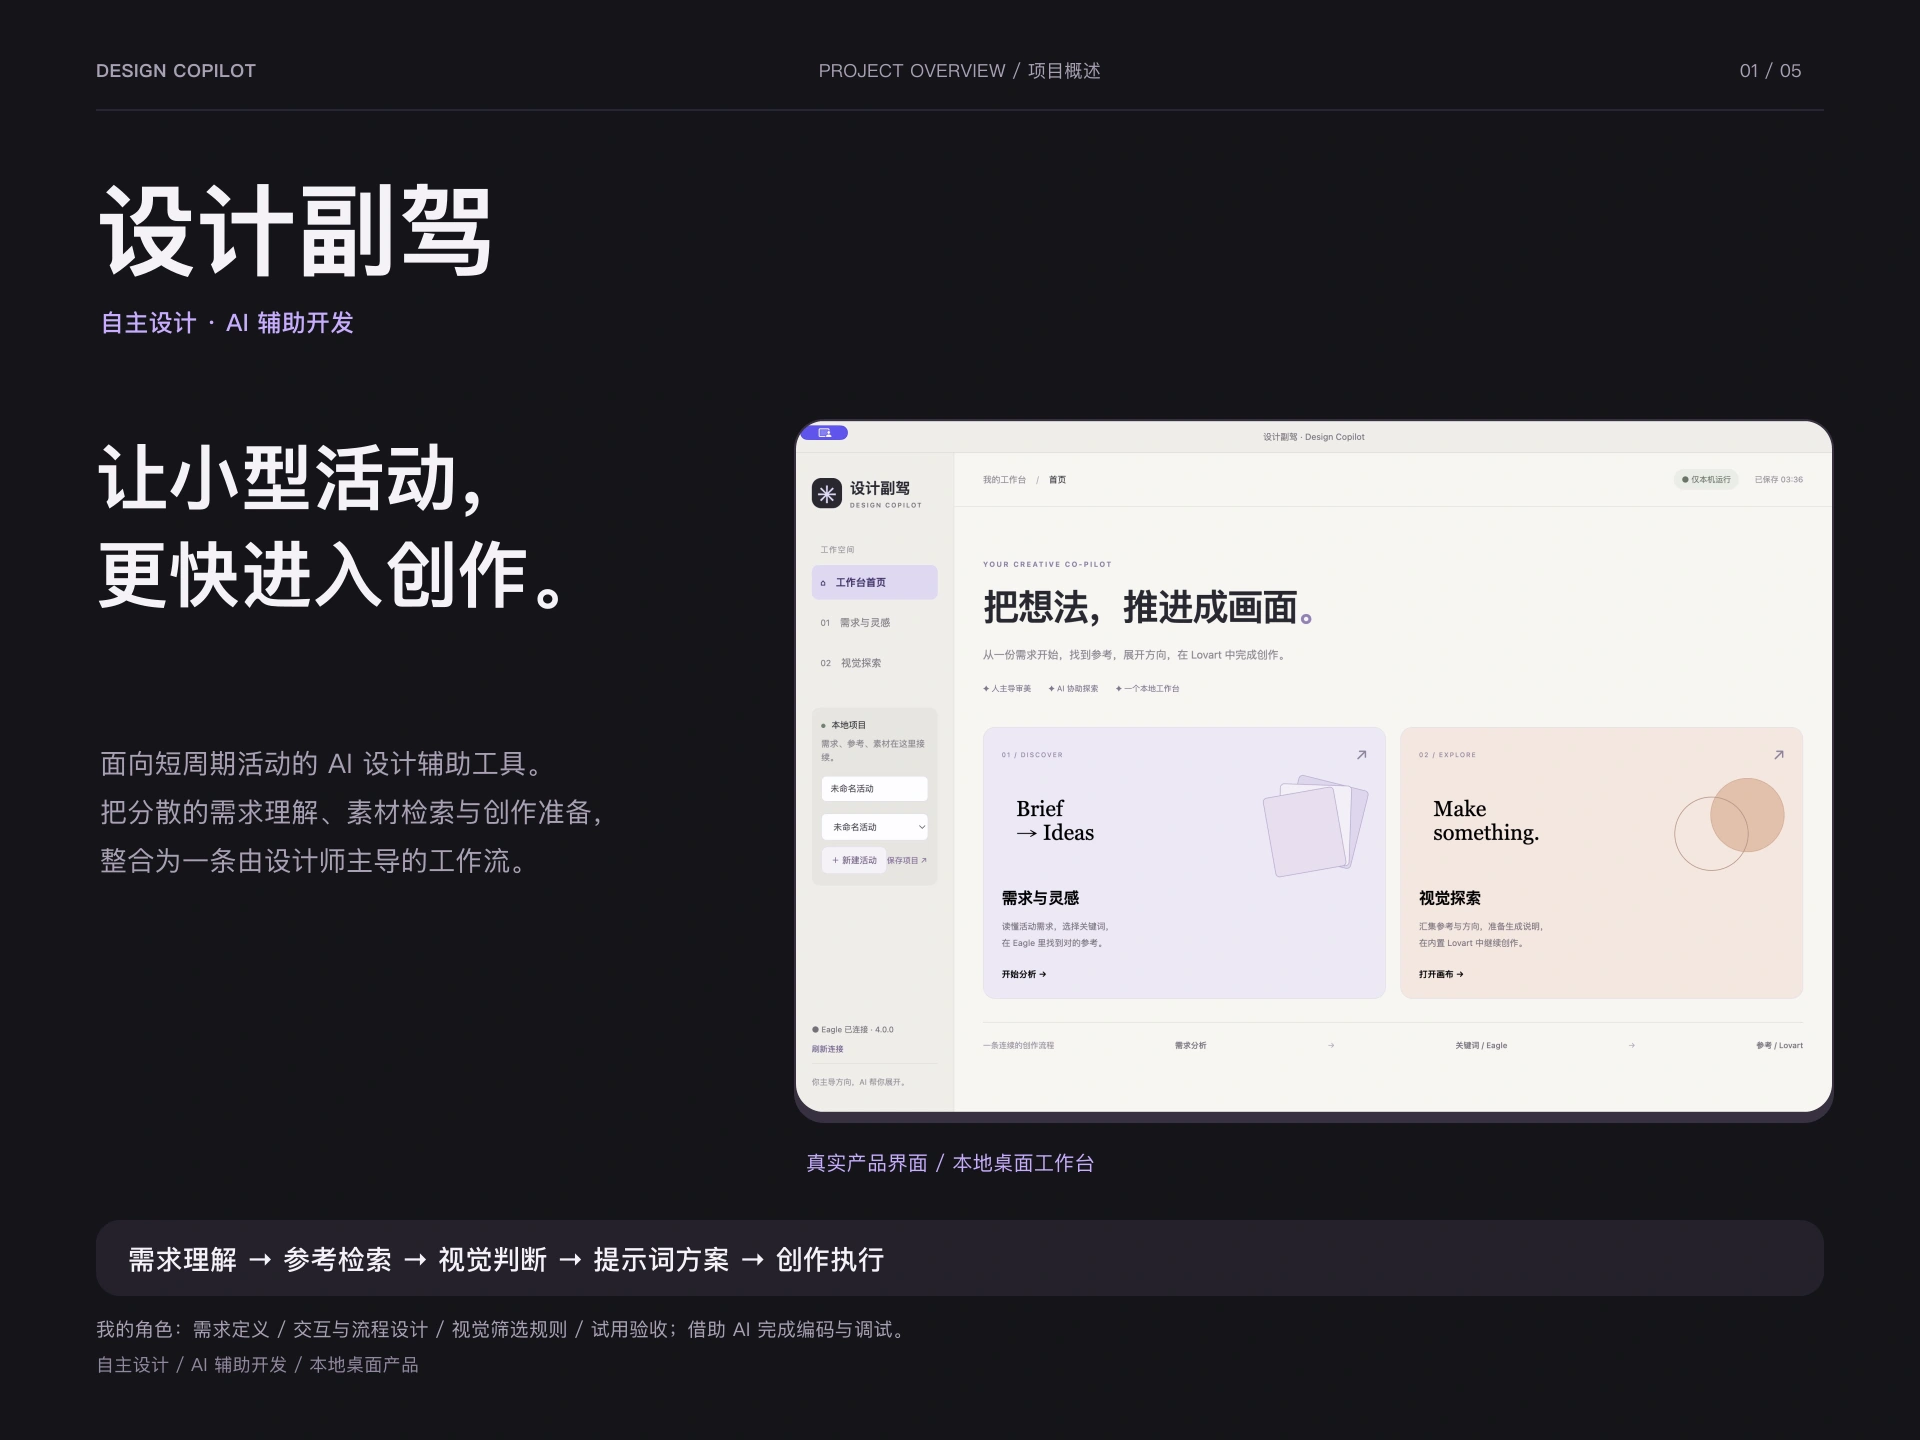The image size is (1920, 1440).
Task: Click the 刷新连接 link
Action: [828, 1049]
